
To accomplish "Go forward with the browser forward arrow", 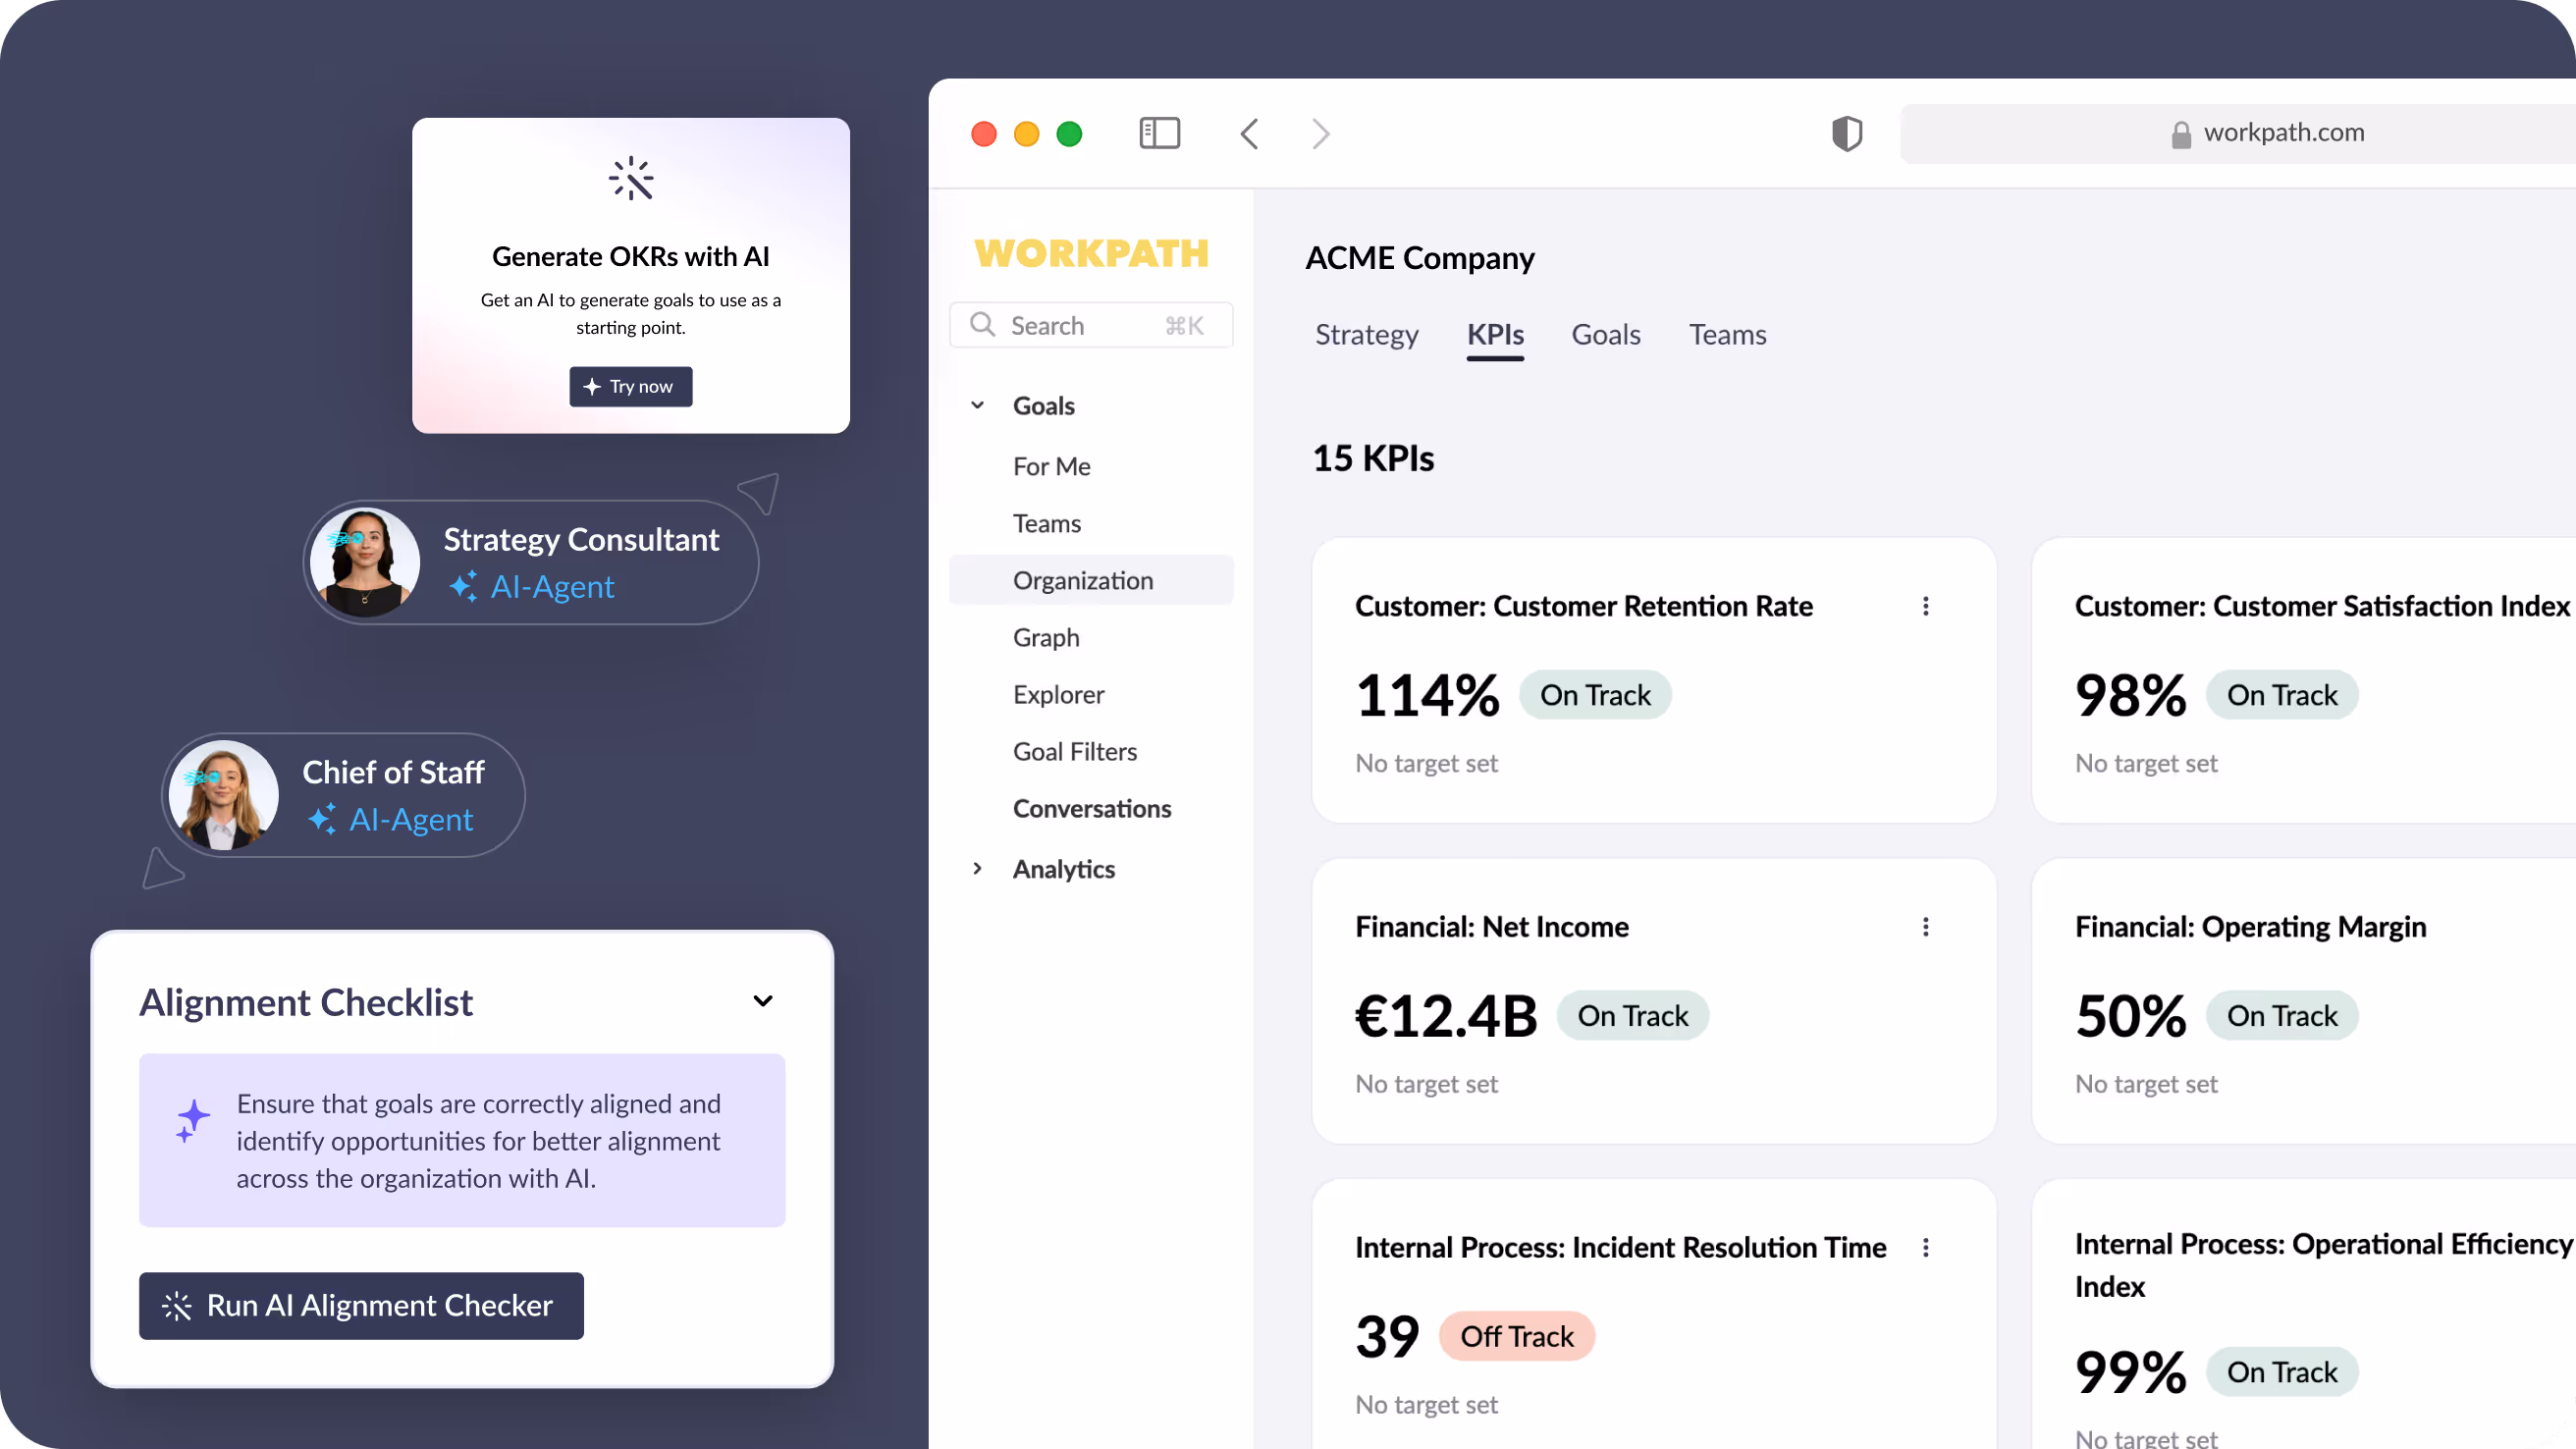I will click(x=1321, y=133).
